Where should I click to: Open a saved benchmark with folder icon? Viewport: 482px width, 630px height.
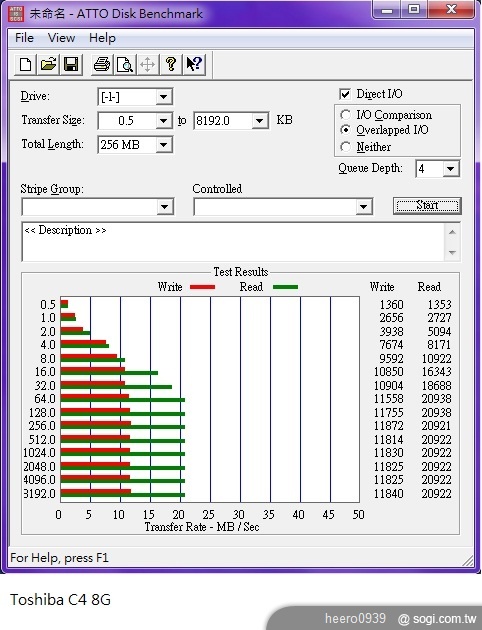[49, 64]
